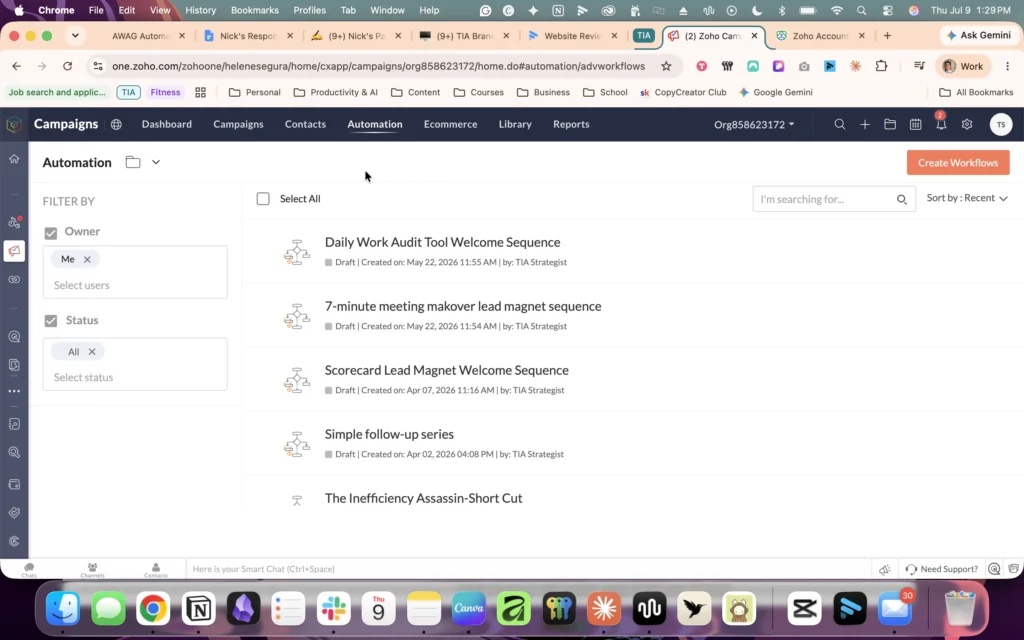Open Sort by Recent dropdown

(967, 198)
